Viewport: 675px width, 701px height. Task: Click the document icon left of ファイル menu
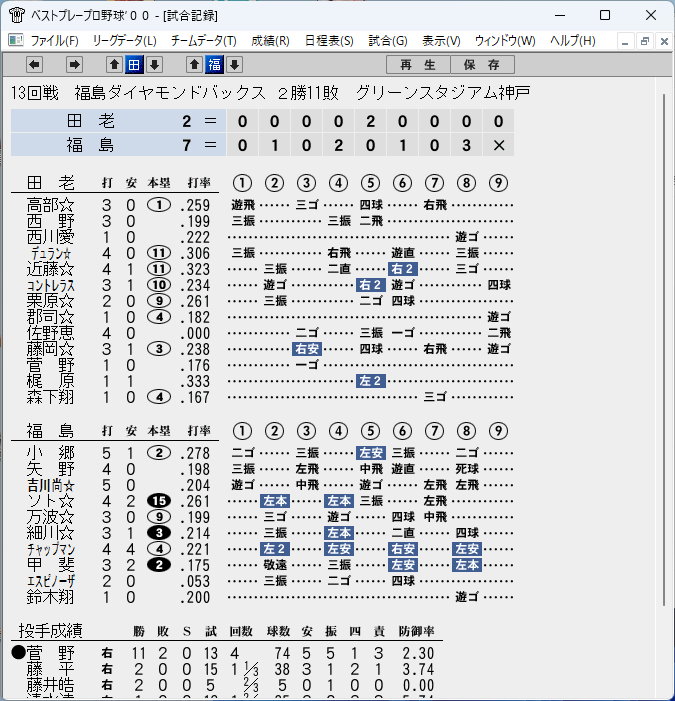(x=16, y=41)
